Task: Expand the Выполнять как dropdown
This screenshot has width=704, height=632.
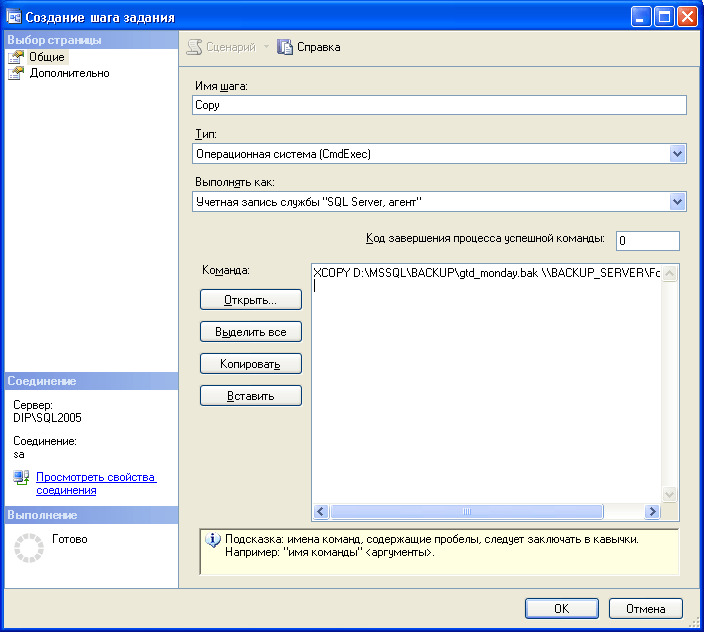Action: tap(677, 202)
